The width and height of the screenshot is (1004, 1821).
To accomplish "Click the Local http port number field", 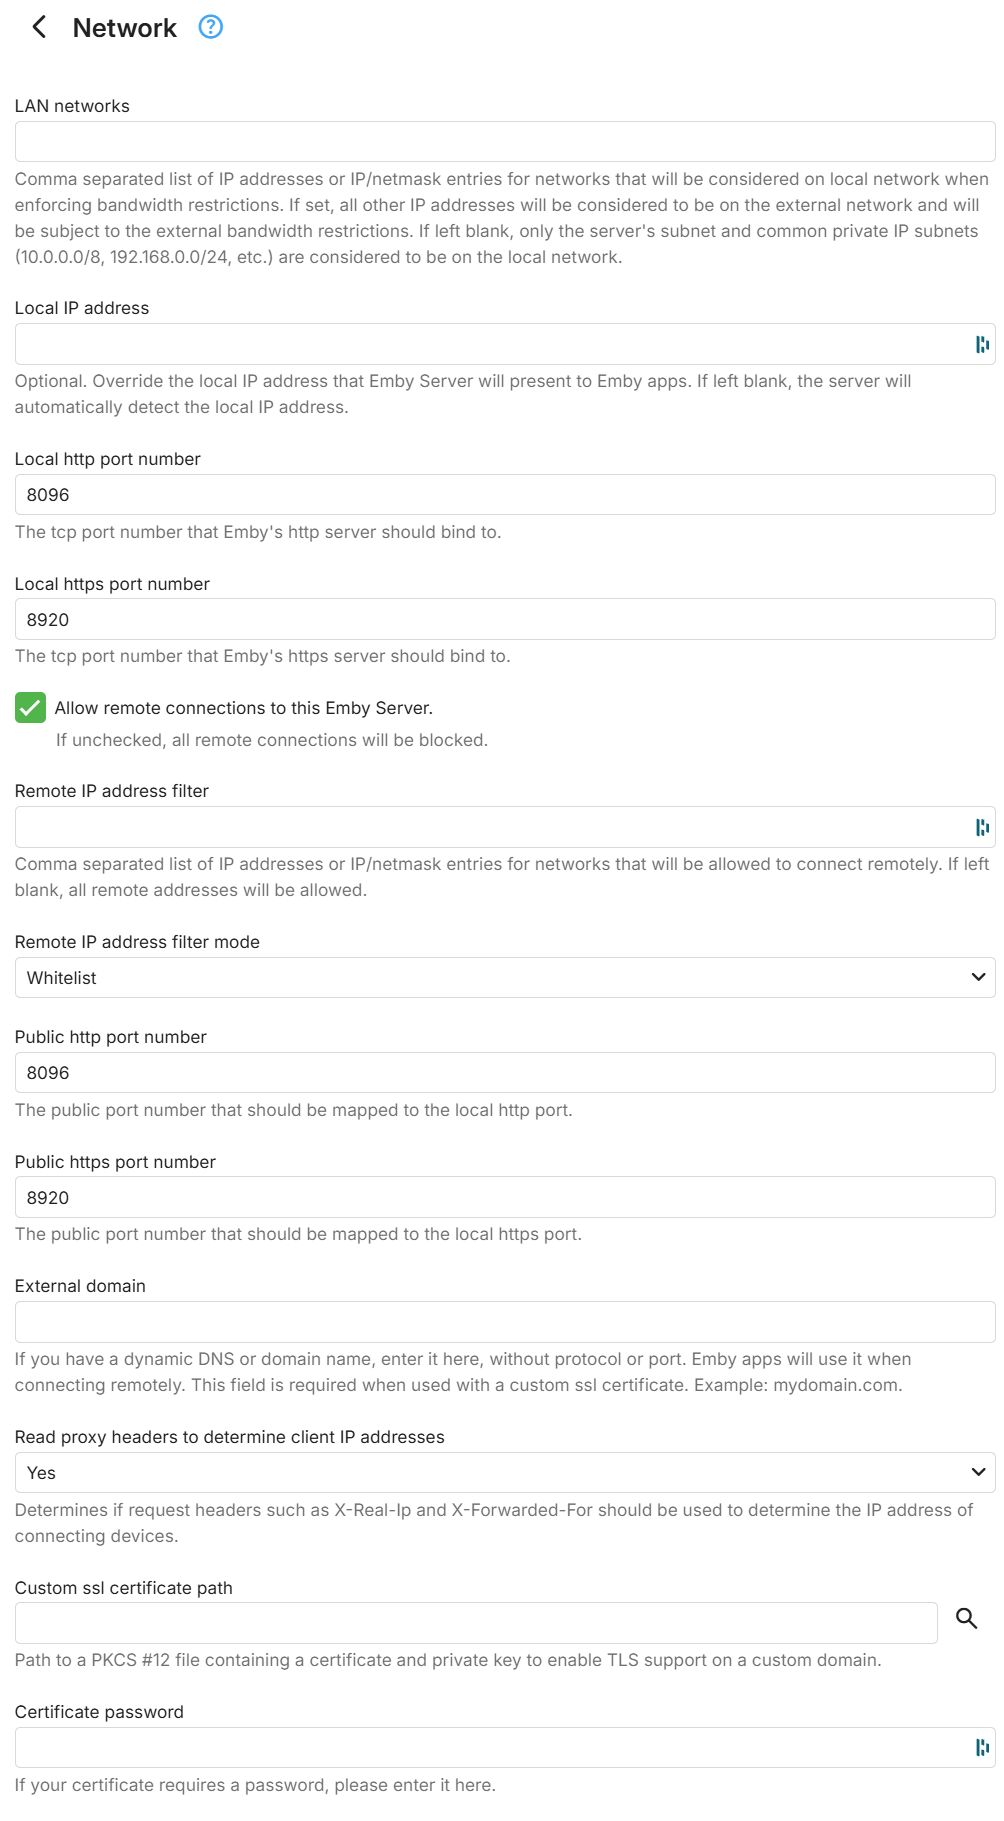I will coord(504,495).
